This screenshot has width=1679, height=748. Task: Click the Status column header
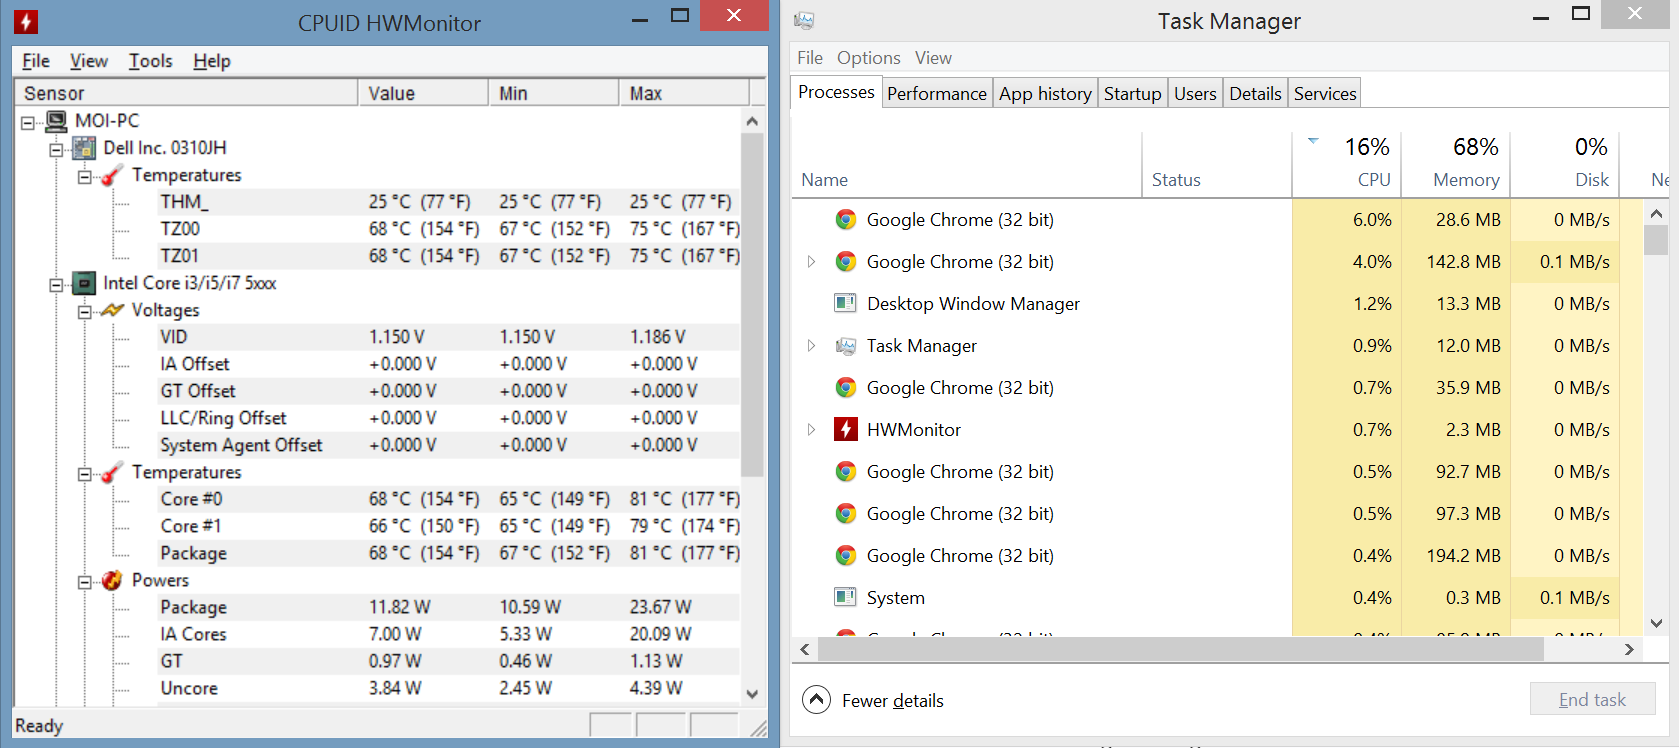pyautogui.click(x=1217, y=164)
